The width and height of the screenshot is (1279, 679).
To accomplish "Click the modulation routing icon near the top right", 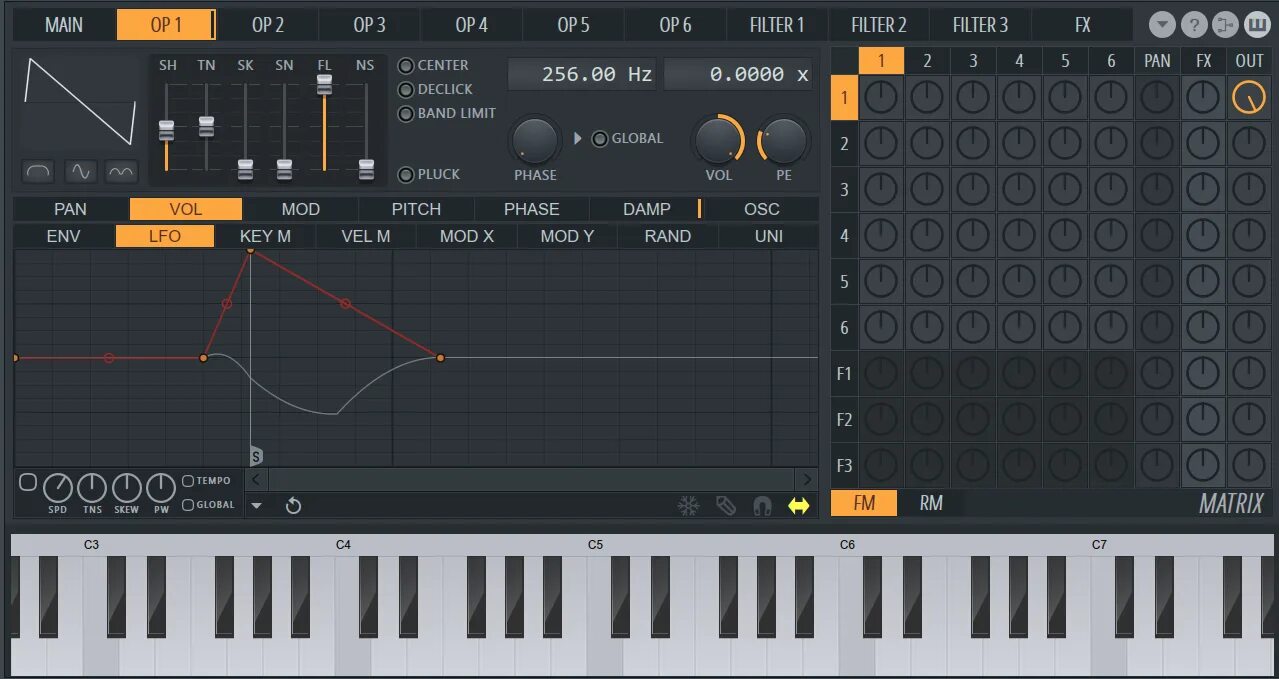I will [x=1224, y=24].
